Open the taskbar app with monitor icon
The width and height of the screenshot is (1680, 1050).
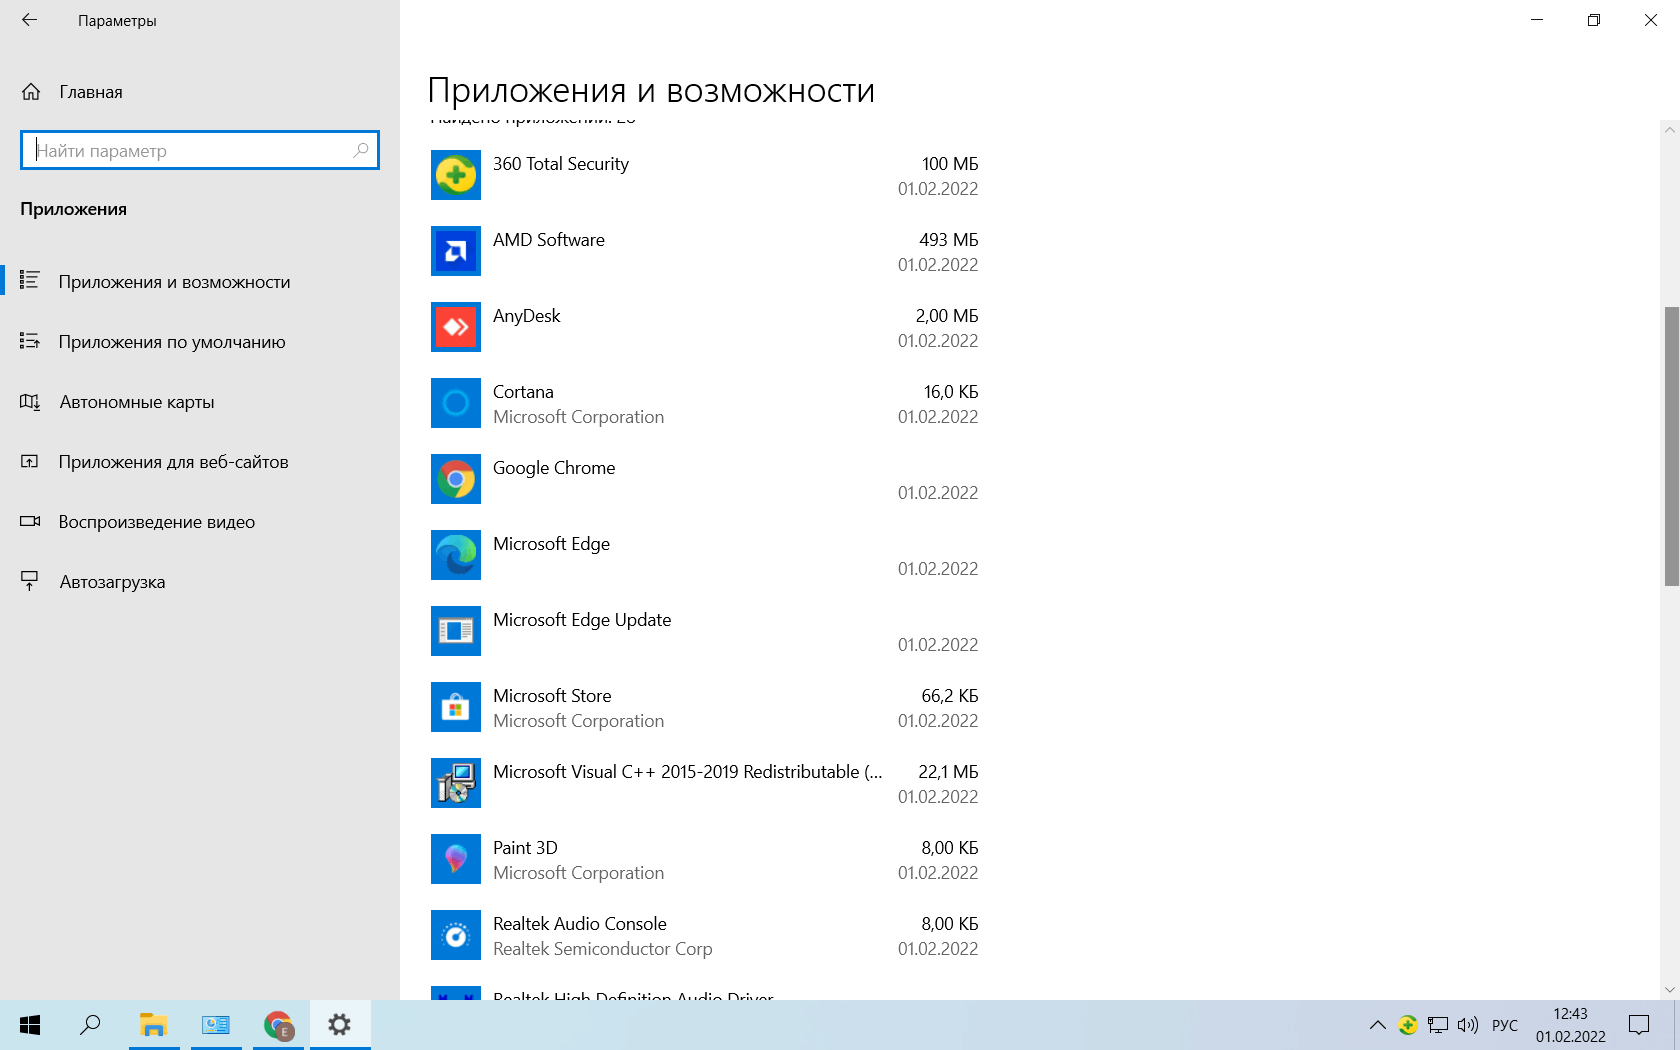(216, 1025)
